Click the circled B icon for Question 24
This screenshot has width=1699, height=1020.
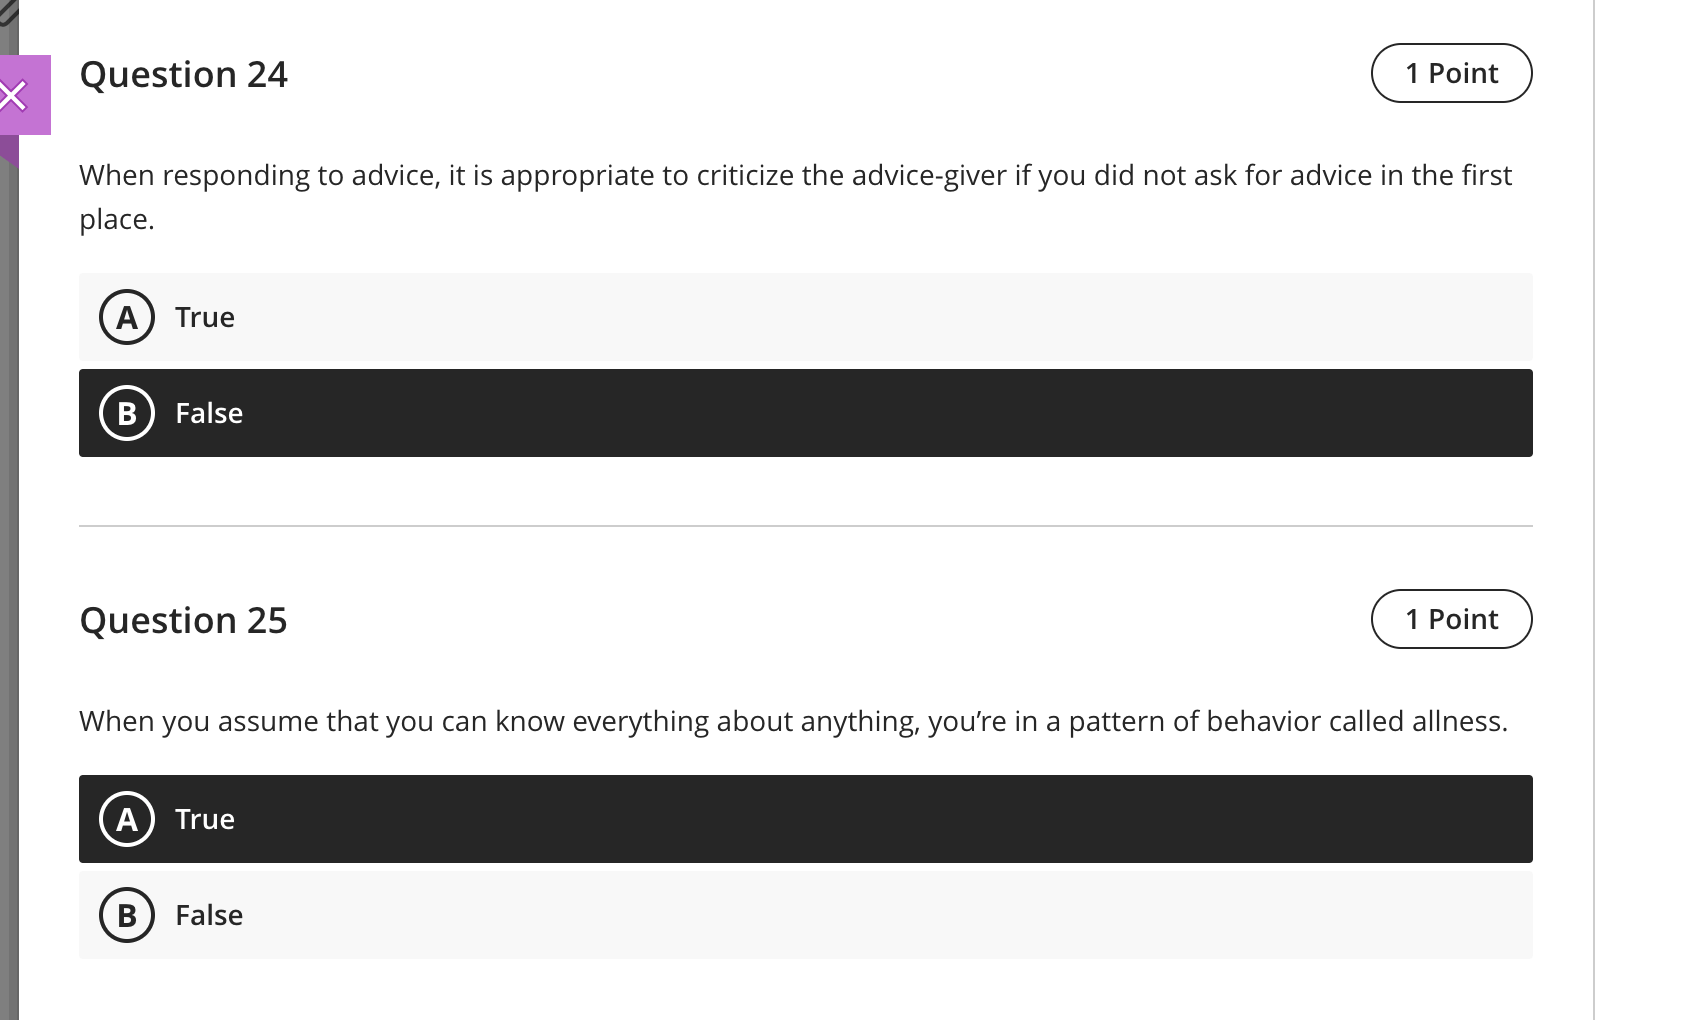pyautogui.click(x=126, y=412)
